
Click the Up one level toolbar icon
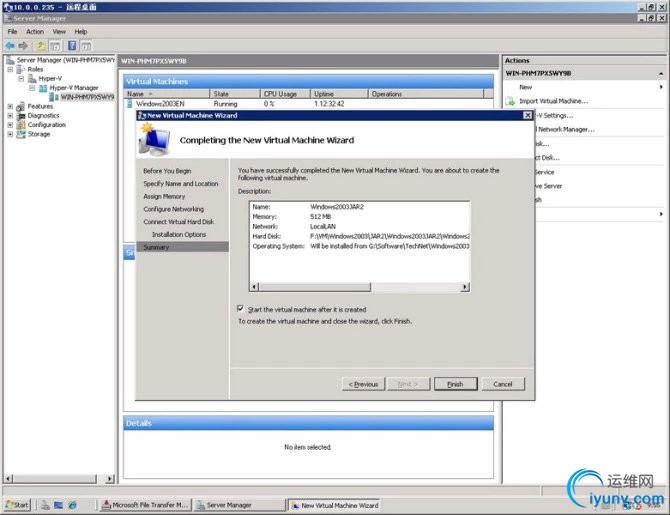[x=40, y=45]
